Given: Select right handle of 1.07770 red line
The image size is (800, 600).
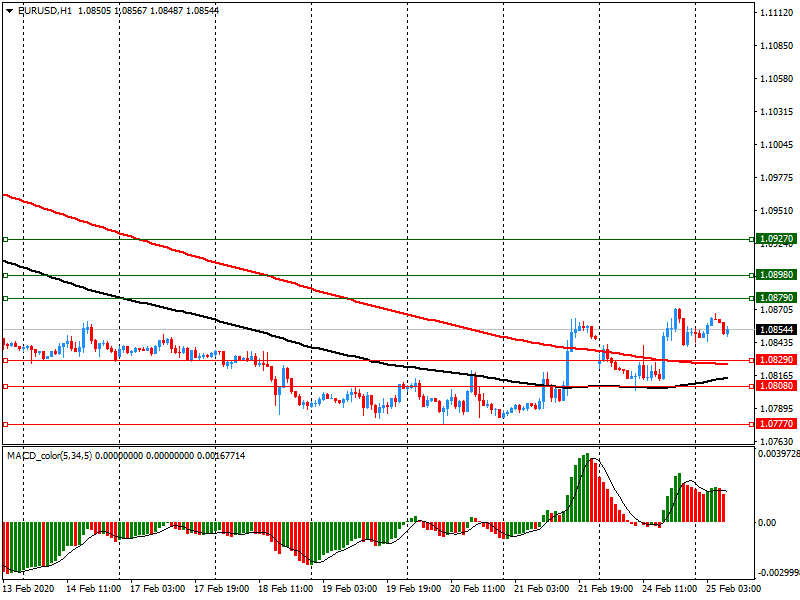Looking at the screenshot, I should [752, 424].
